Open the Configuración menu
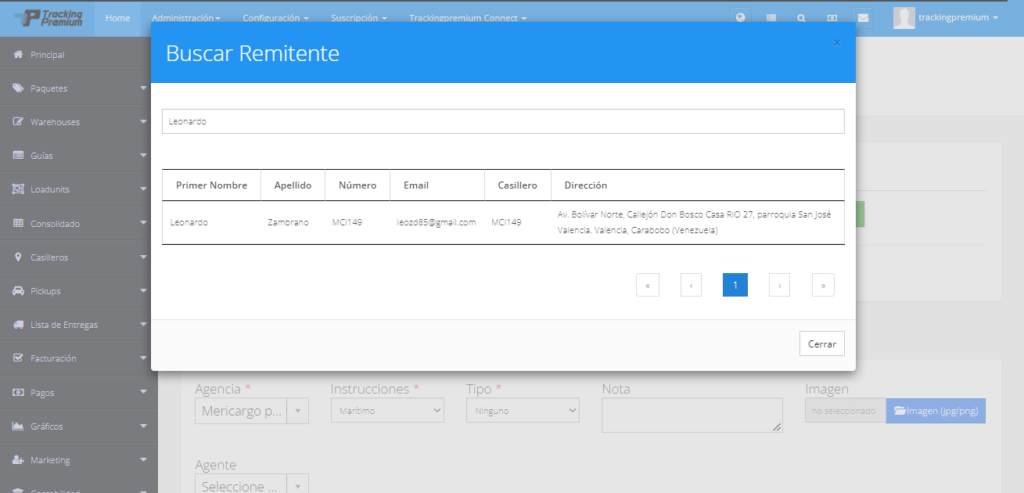The width and height of the screenshot is (1024, 493). tap(276, 18)
